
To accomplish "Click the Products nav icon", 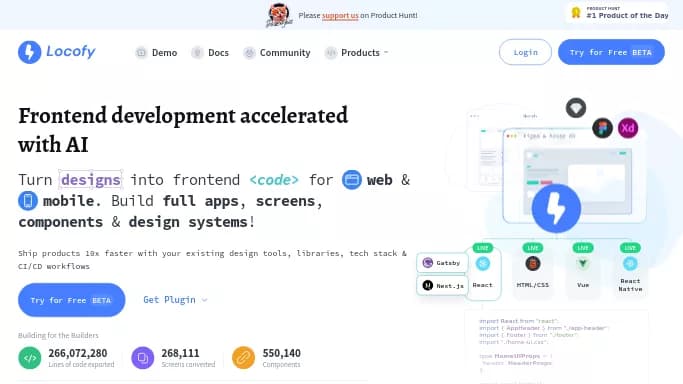I will coord(331,53).
